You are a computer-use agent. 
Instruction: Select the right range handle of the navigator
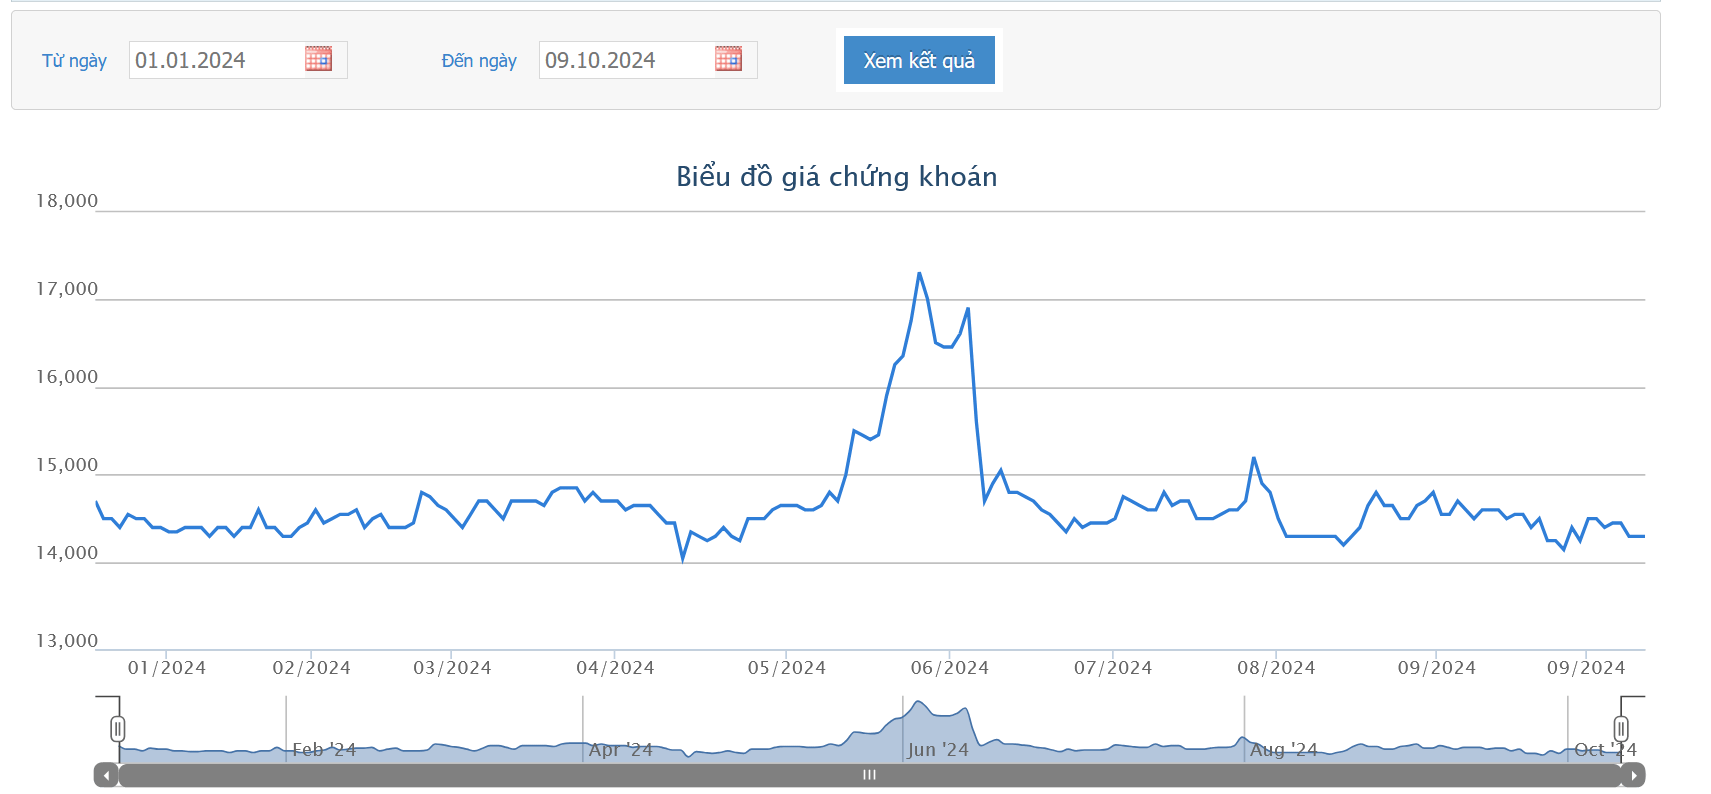[x=1621, y=729]
